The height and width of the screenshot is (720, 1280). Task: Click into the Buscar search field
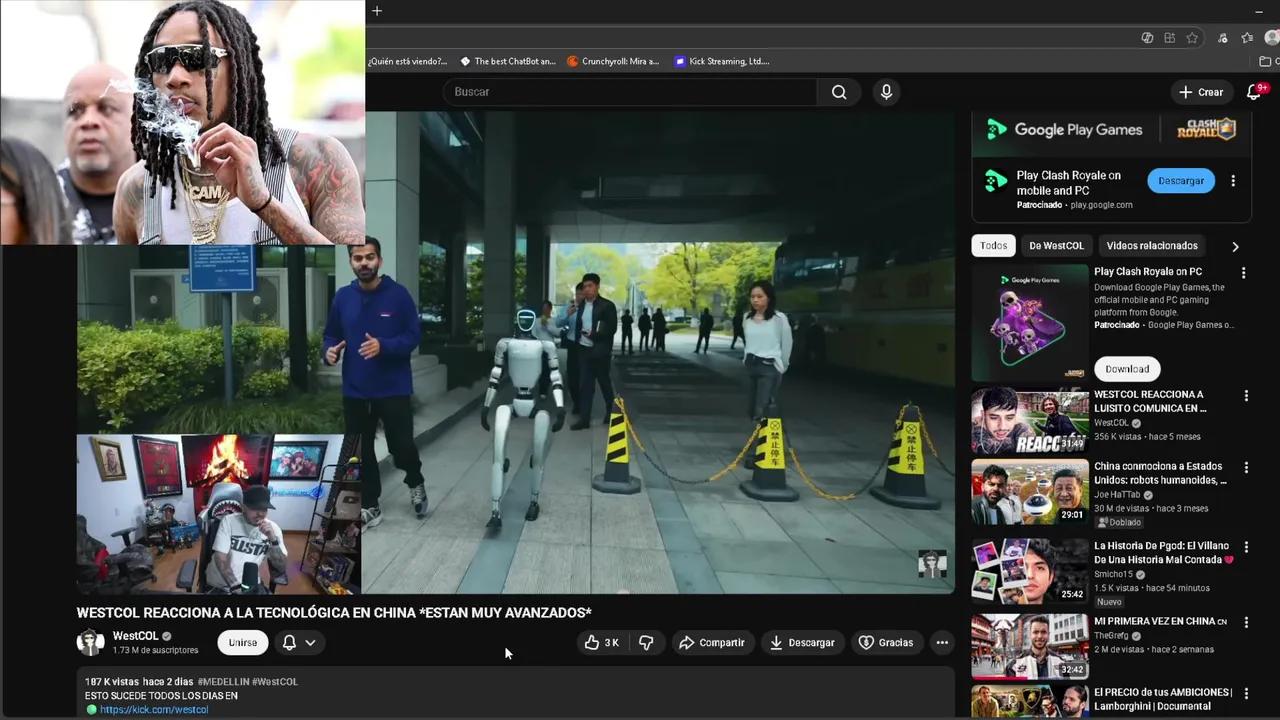(630, 92)
